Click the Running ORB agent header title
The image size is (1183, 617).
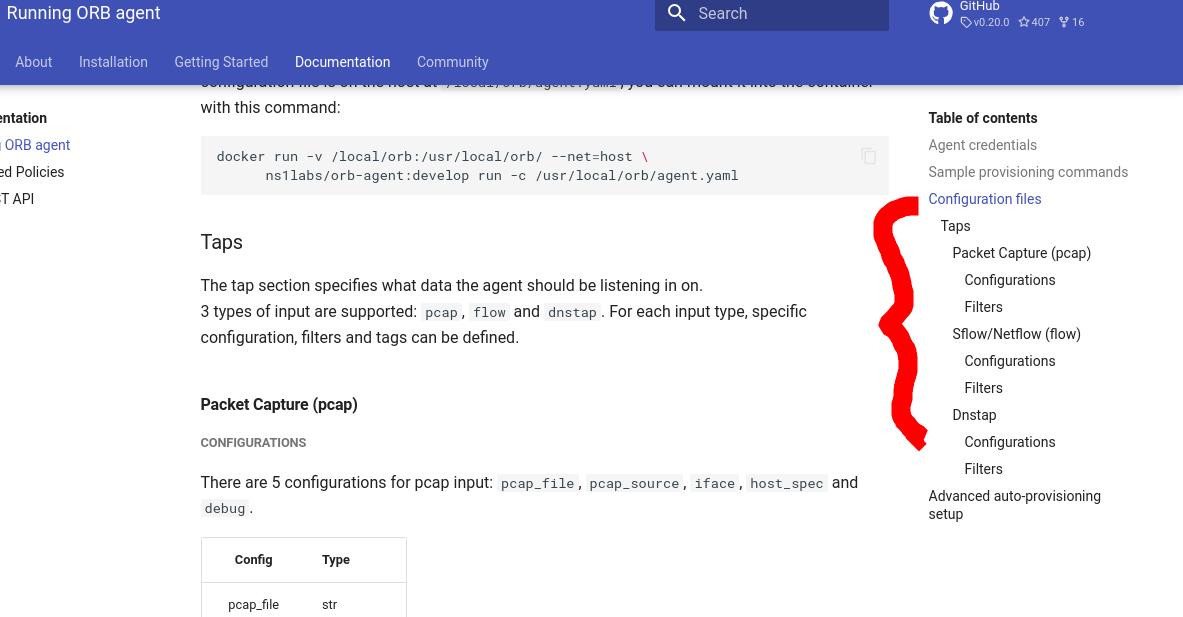pos(83,13)
